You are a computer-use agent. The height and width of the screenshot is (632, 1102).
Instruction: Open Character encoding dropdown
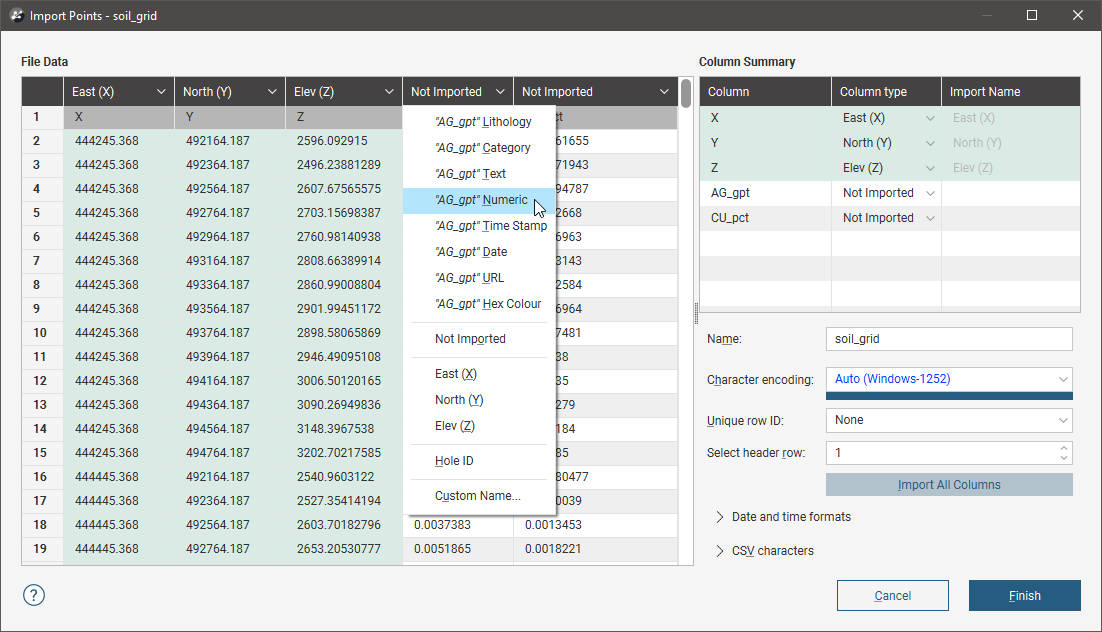coord(948,379)
